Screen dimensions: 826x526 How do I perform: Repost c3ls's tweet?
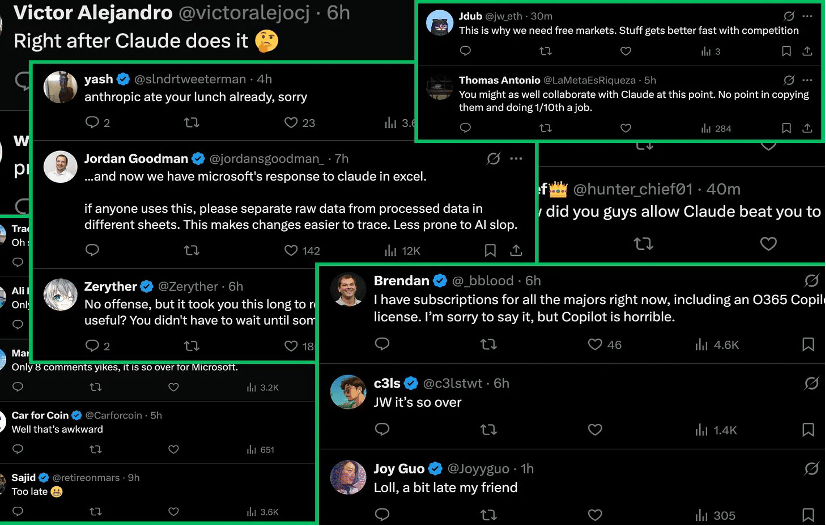488,430
